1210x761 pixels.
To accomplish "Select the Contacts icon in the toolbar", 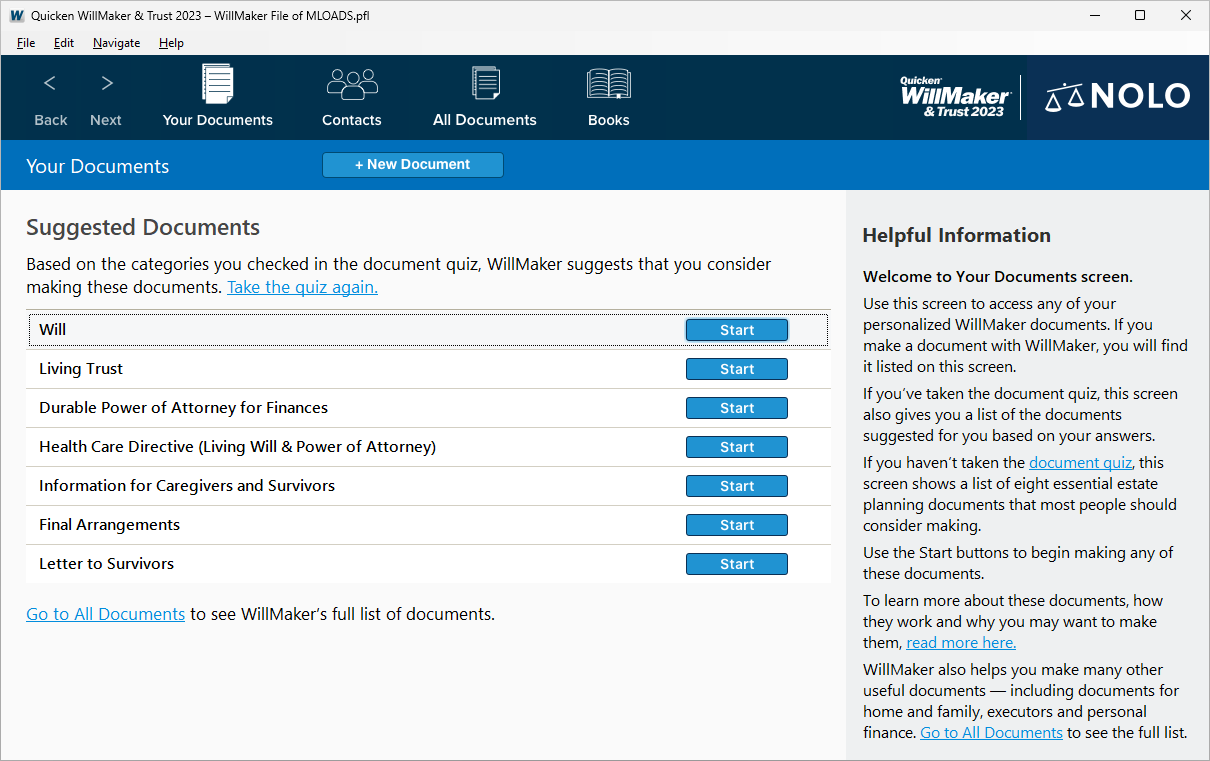I will [x=351, y=95].
